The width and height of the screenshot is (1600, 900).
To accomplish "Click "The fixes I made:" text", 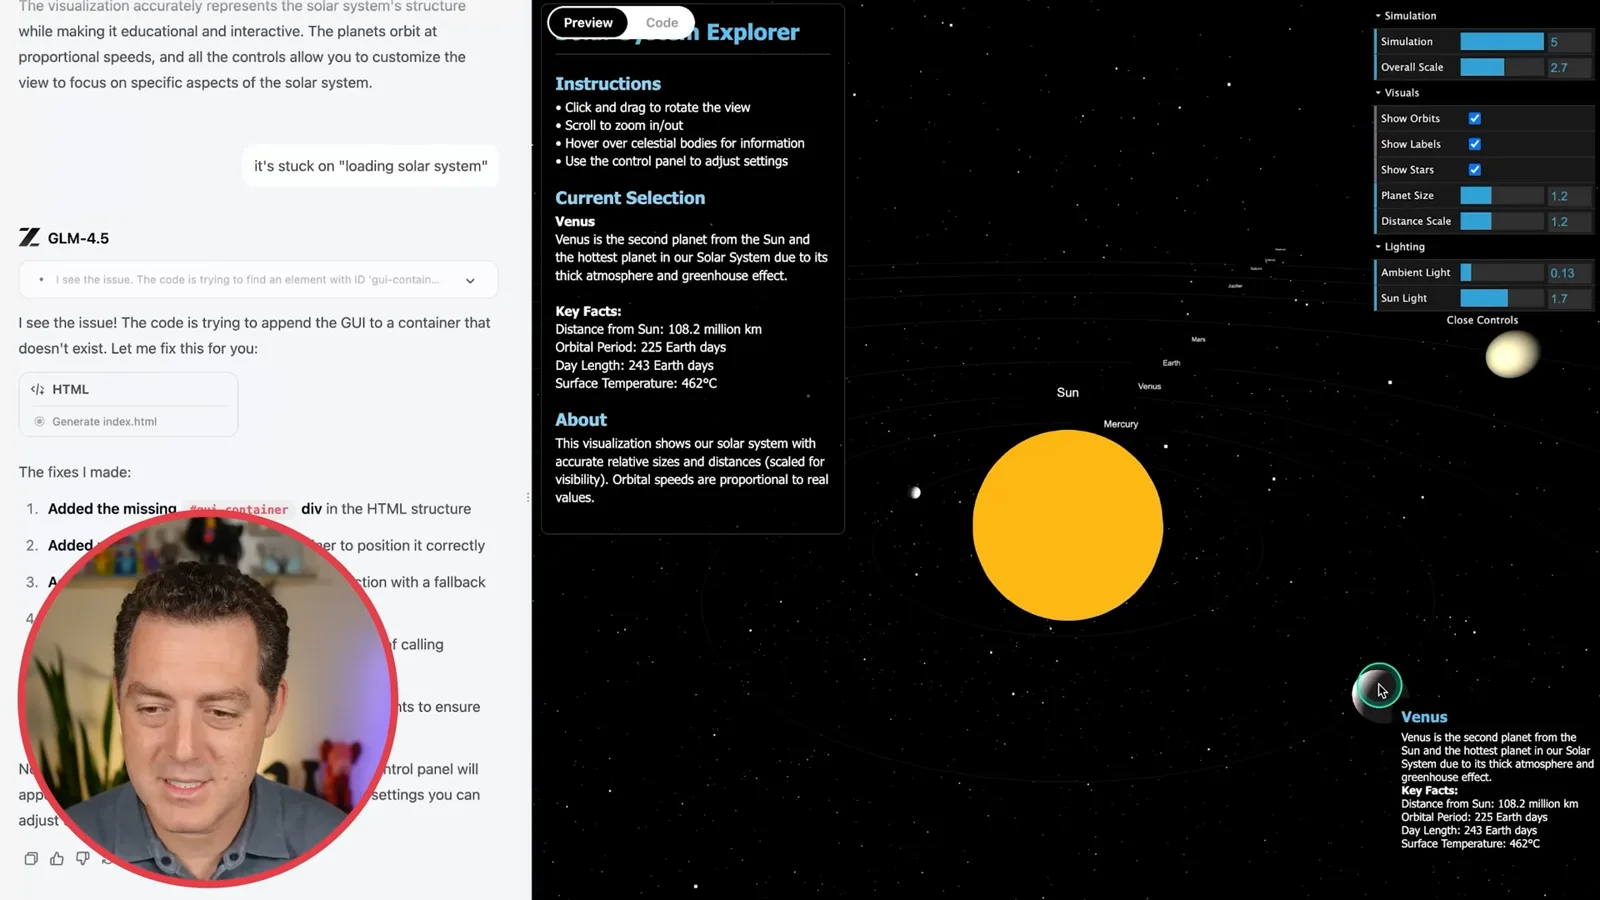I will pyautogui.click(x=75, y=472).
